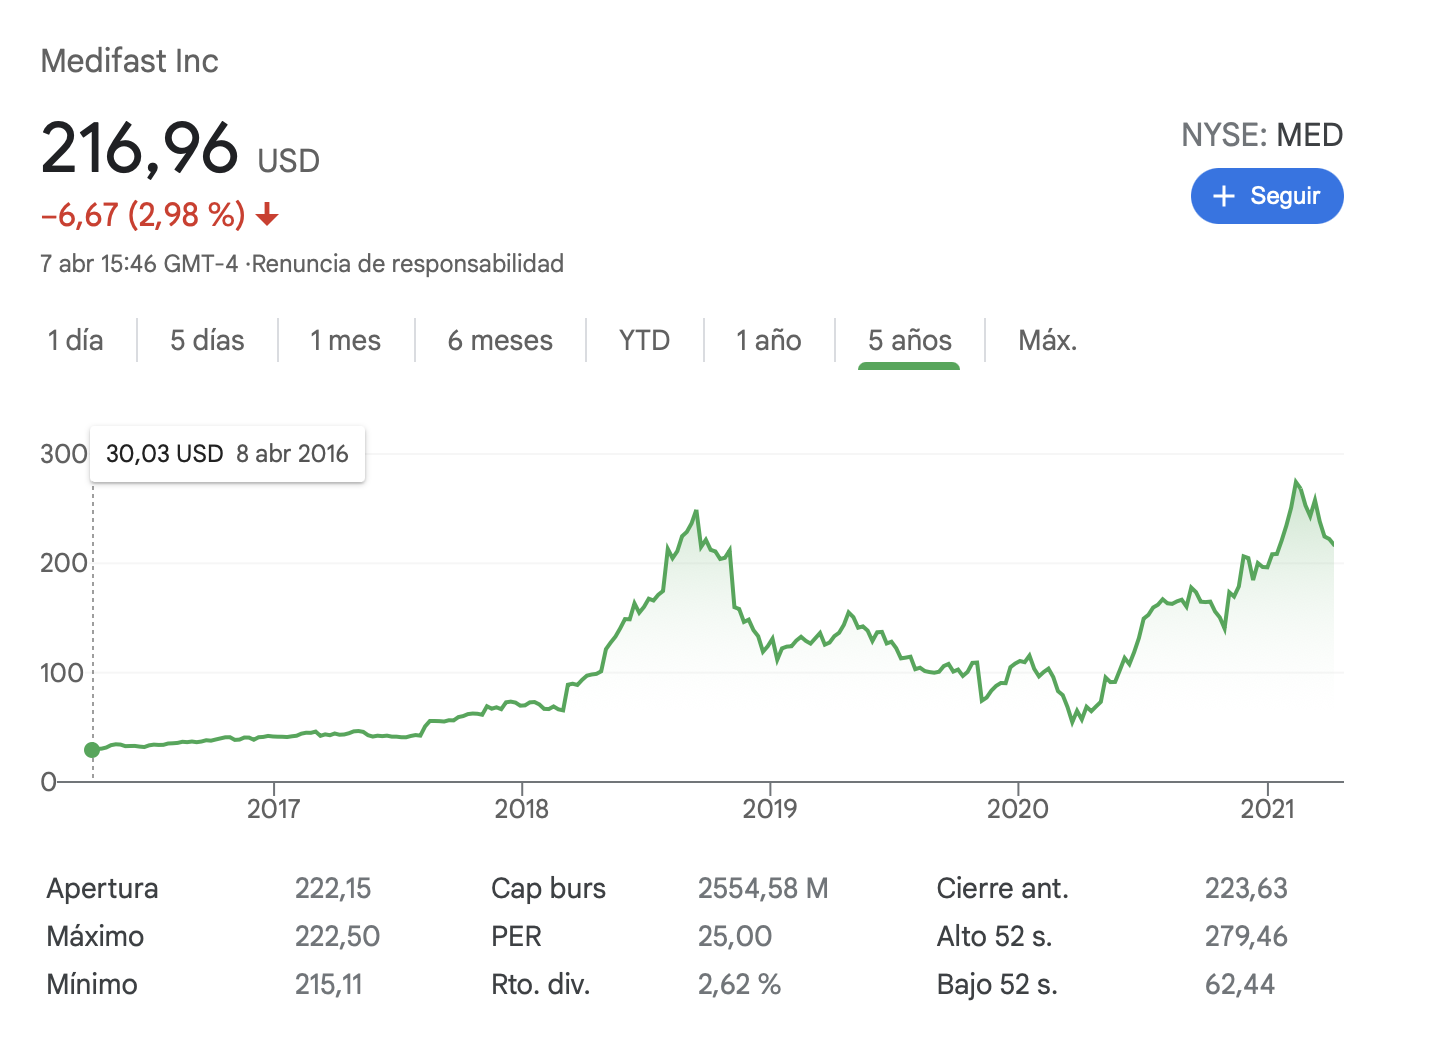
Task: Click the Seguir follow button
Action: 1267,196
